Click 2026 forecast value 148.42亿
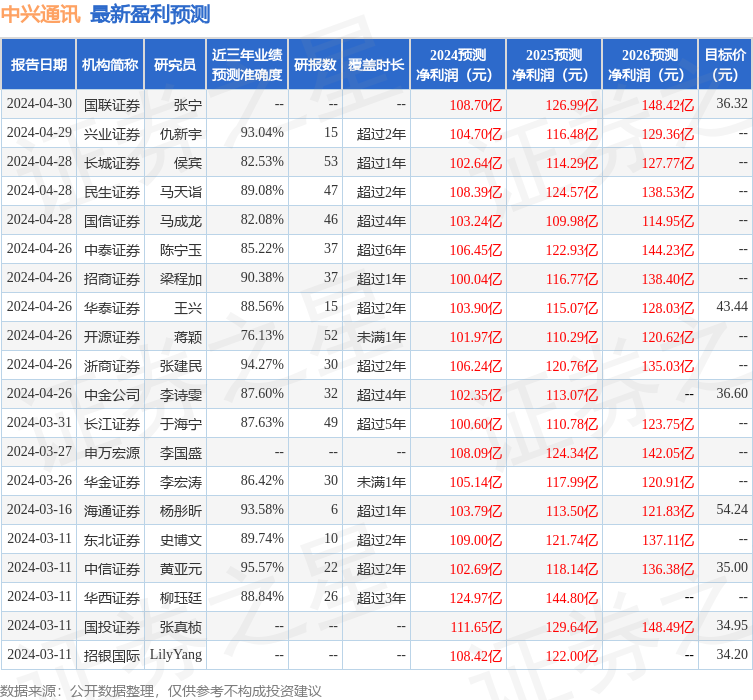This screenshot has width=753, height=700. [668, 105]
